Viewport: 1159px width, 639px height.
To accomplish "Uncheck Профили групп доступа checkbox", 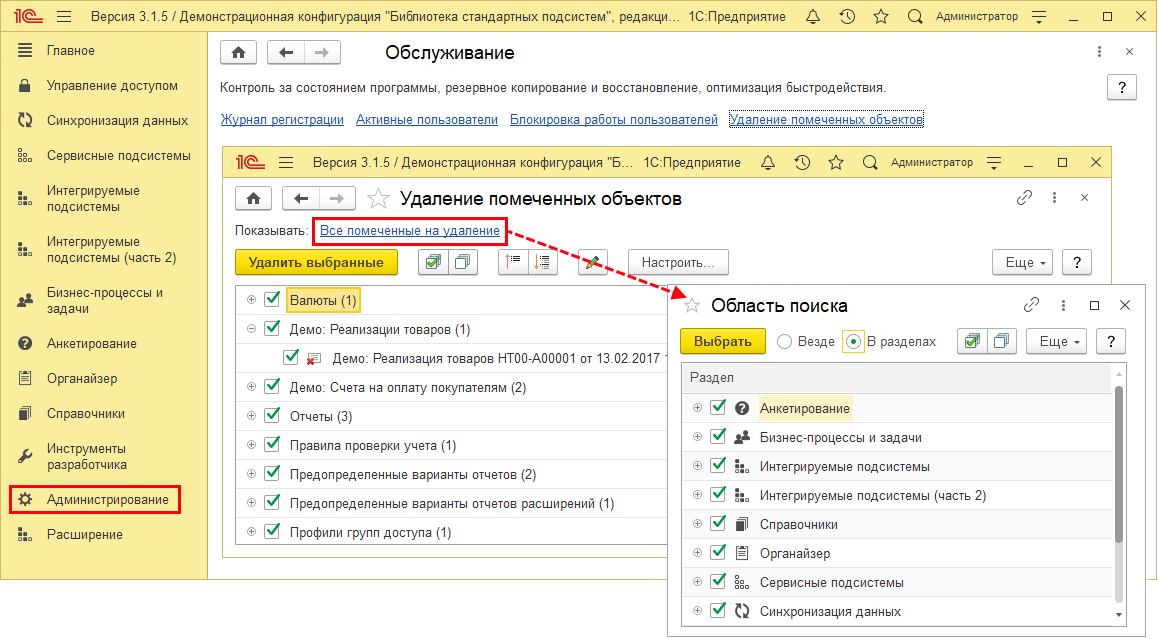I will 272,532.
